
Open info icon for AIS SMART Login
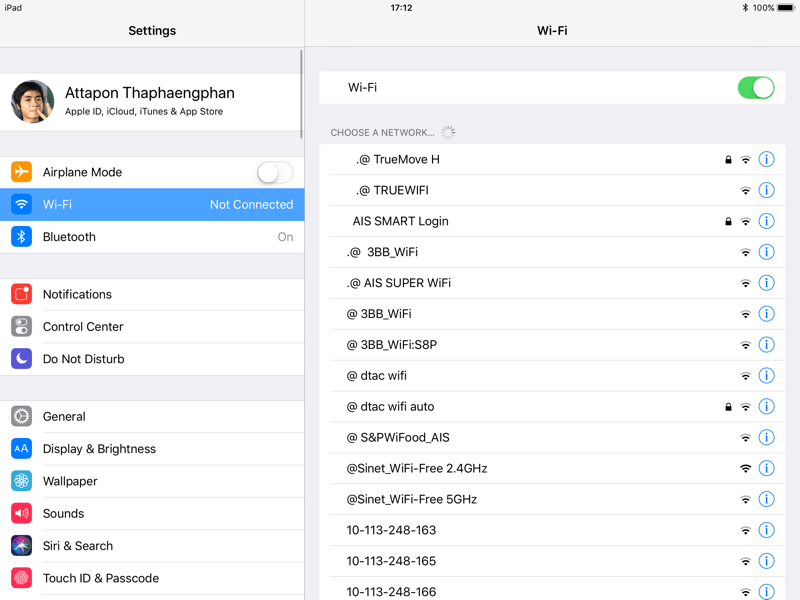click(766, 221)
